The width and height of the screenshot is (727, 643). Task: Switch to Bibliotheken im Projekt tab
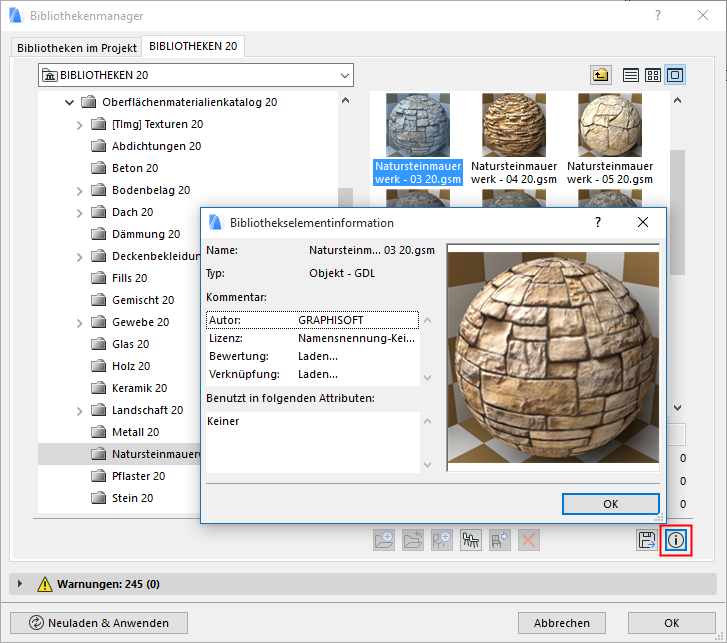[75, 46]
